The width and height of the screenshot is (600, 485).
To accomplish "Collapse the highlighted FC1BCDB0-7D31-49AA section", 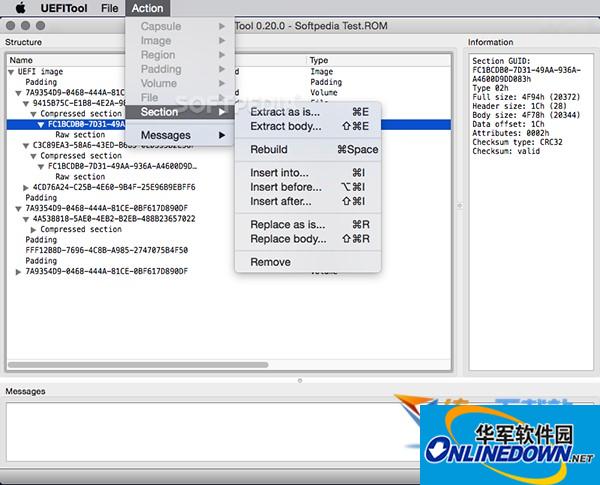I will pyautogui.click(x=41, y=124).
